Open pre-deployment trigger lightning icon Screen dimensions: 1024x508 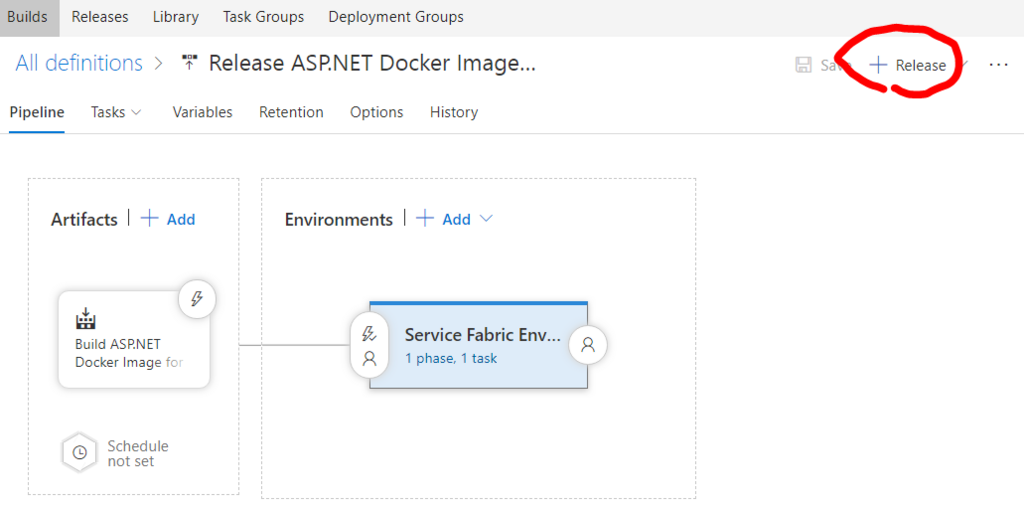(370, 334)
